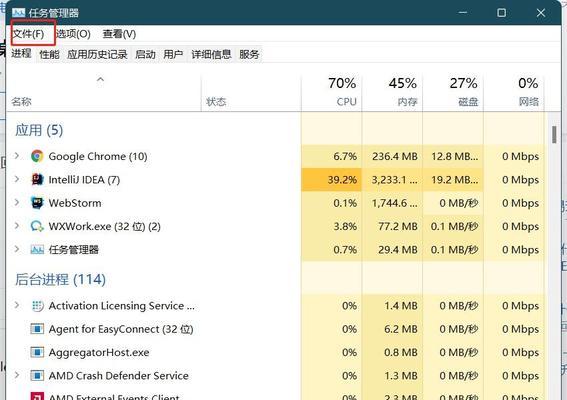Minimize the Task Manager window

(463, 13)
